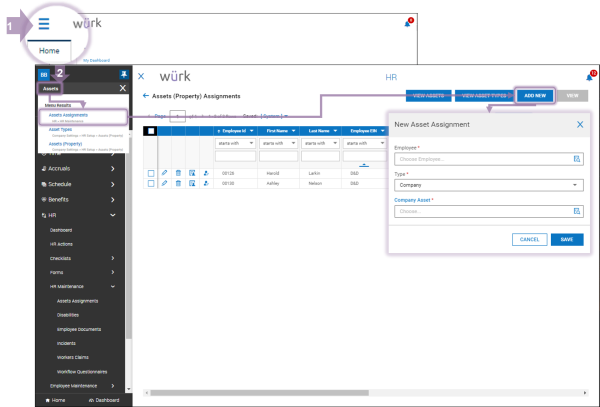The image size is (600, 407).
Task: Click the VIEW ASSET TYPES button
Action: click(484, 96)
